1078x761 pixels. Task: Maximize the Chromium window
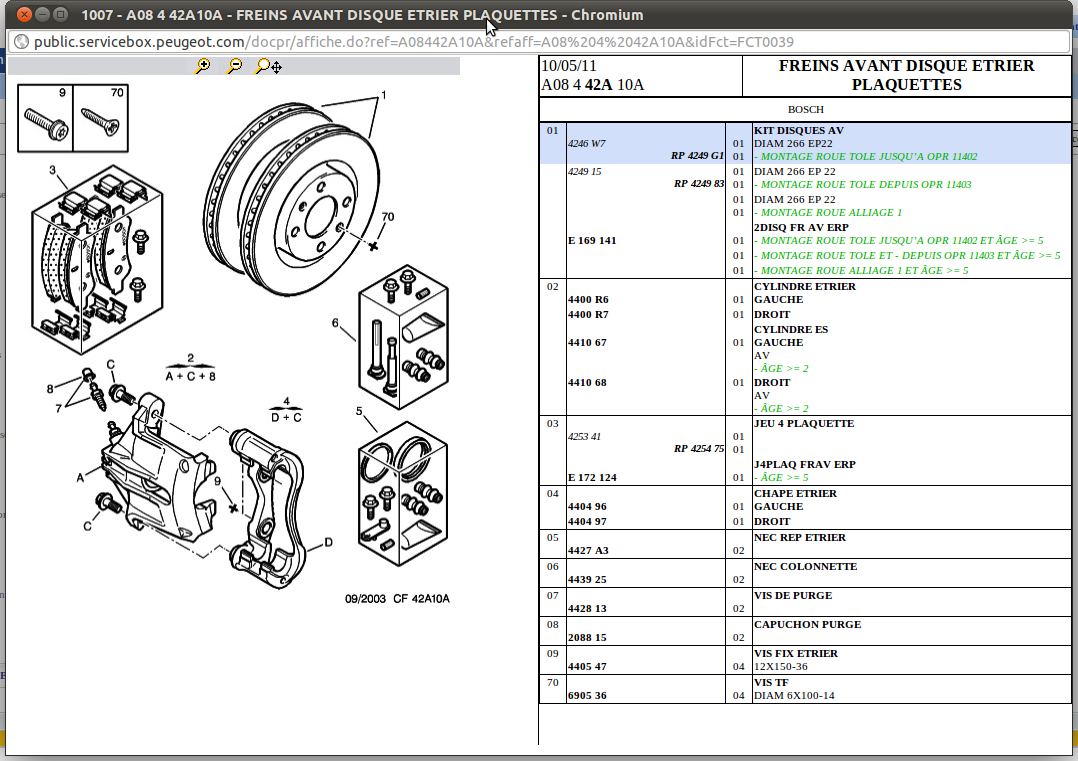coord(60,14)
